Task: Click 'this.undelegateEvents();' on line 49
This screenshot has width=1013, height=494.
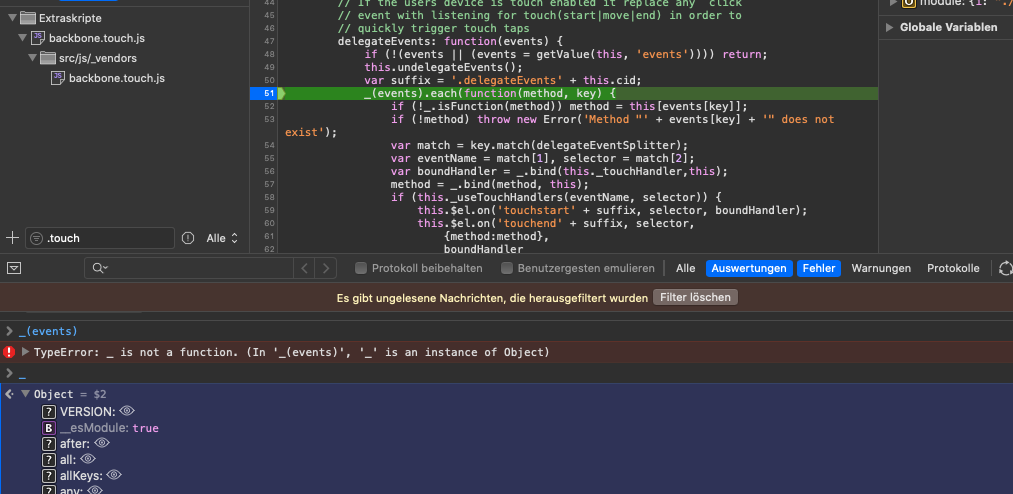Action: pos(443,67)
